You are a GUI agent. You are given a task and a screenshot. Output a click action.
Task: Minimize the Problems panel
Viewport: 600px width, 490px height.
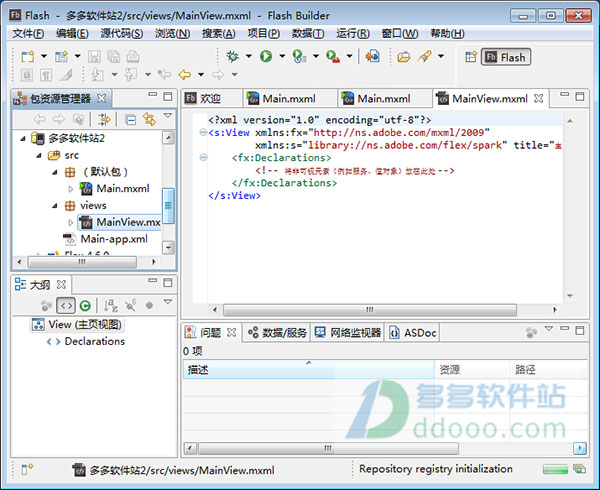click(564, 328)
